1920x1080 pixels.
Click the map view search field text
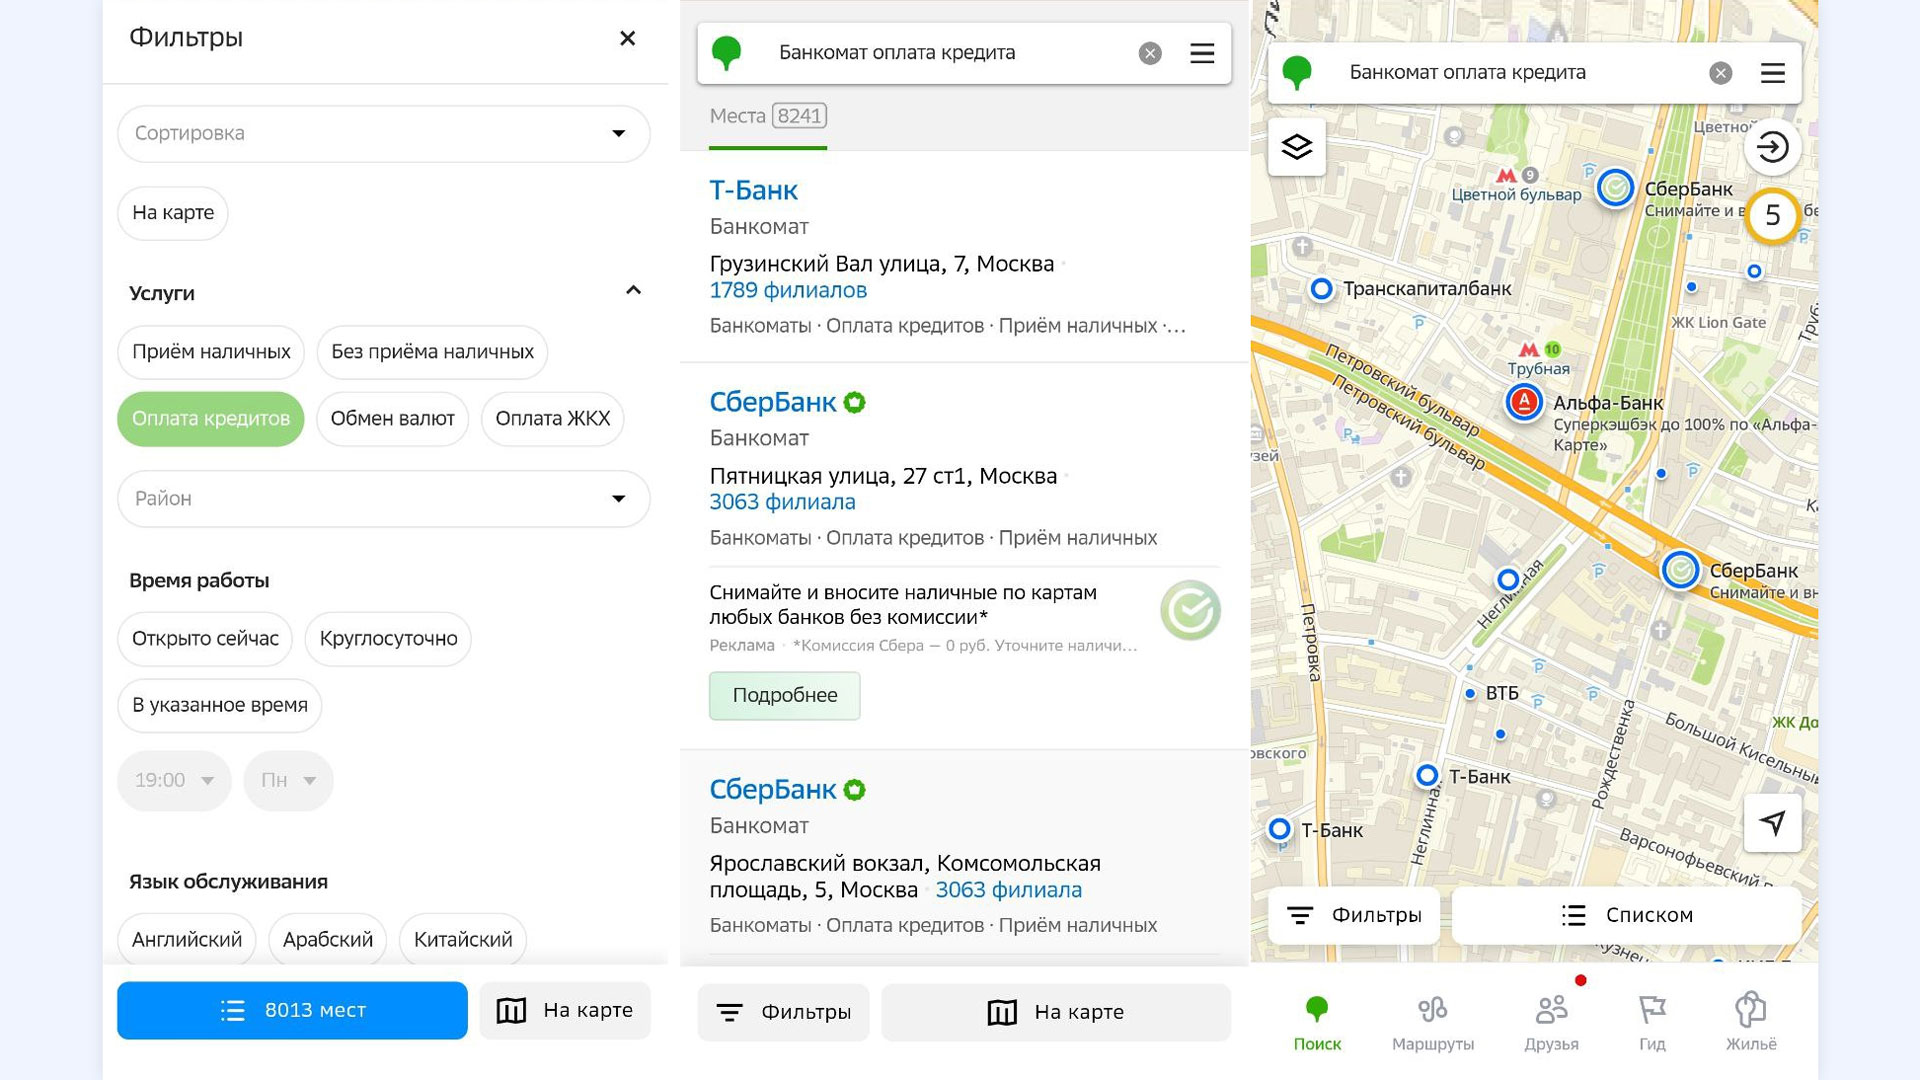pos(1467,72)
